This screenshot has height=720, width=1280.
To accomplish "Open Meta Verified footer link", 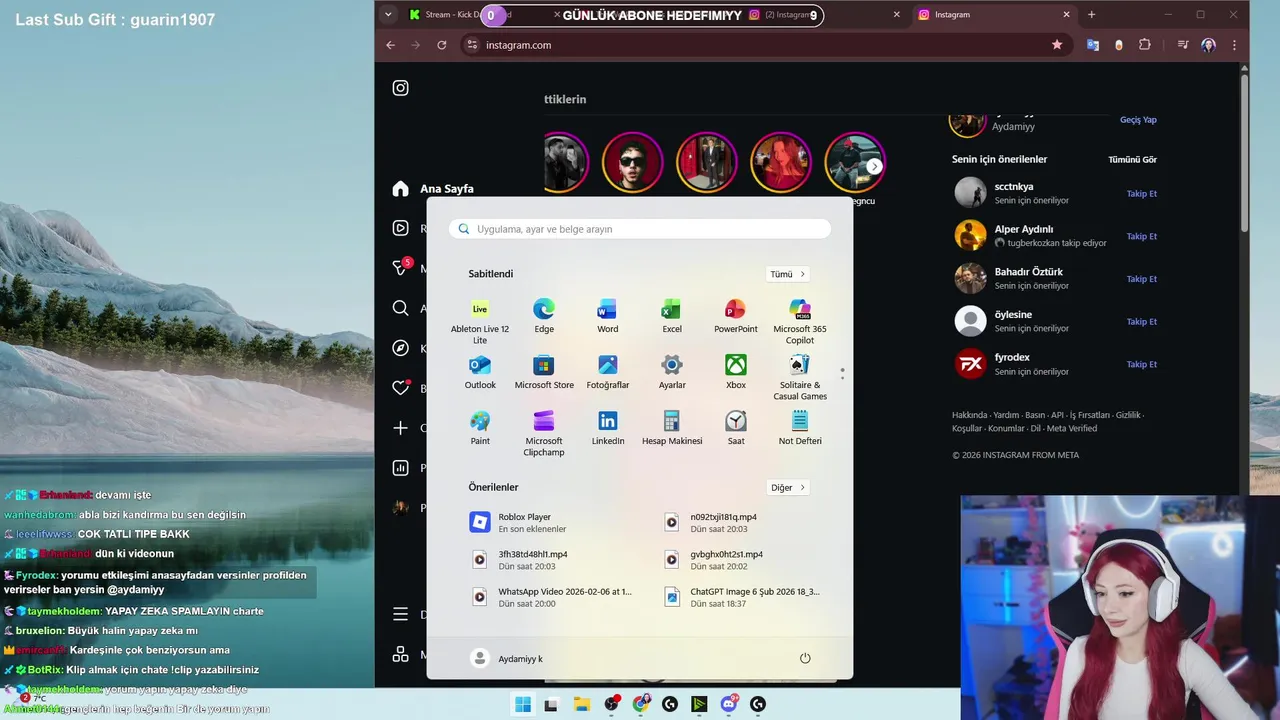I will 1072,429.
